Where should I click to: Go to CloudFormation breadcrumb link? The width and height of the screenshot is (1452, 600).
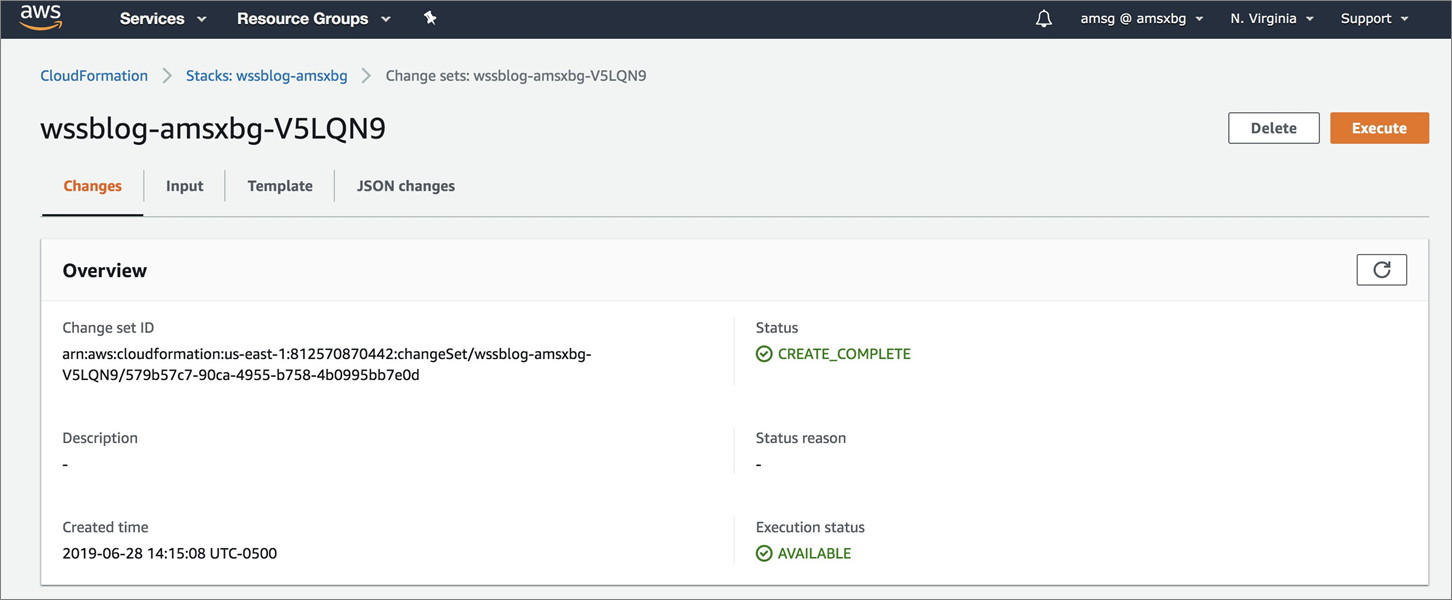94,75
